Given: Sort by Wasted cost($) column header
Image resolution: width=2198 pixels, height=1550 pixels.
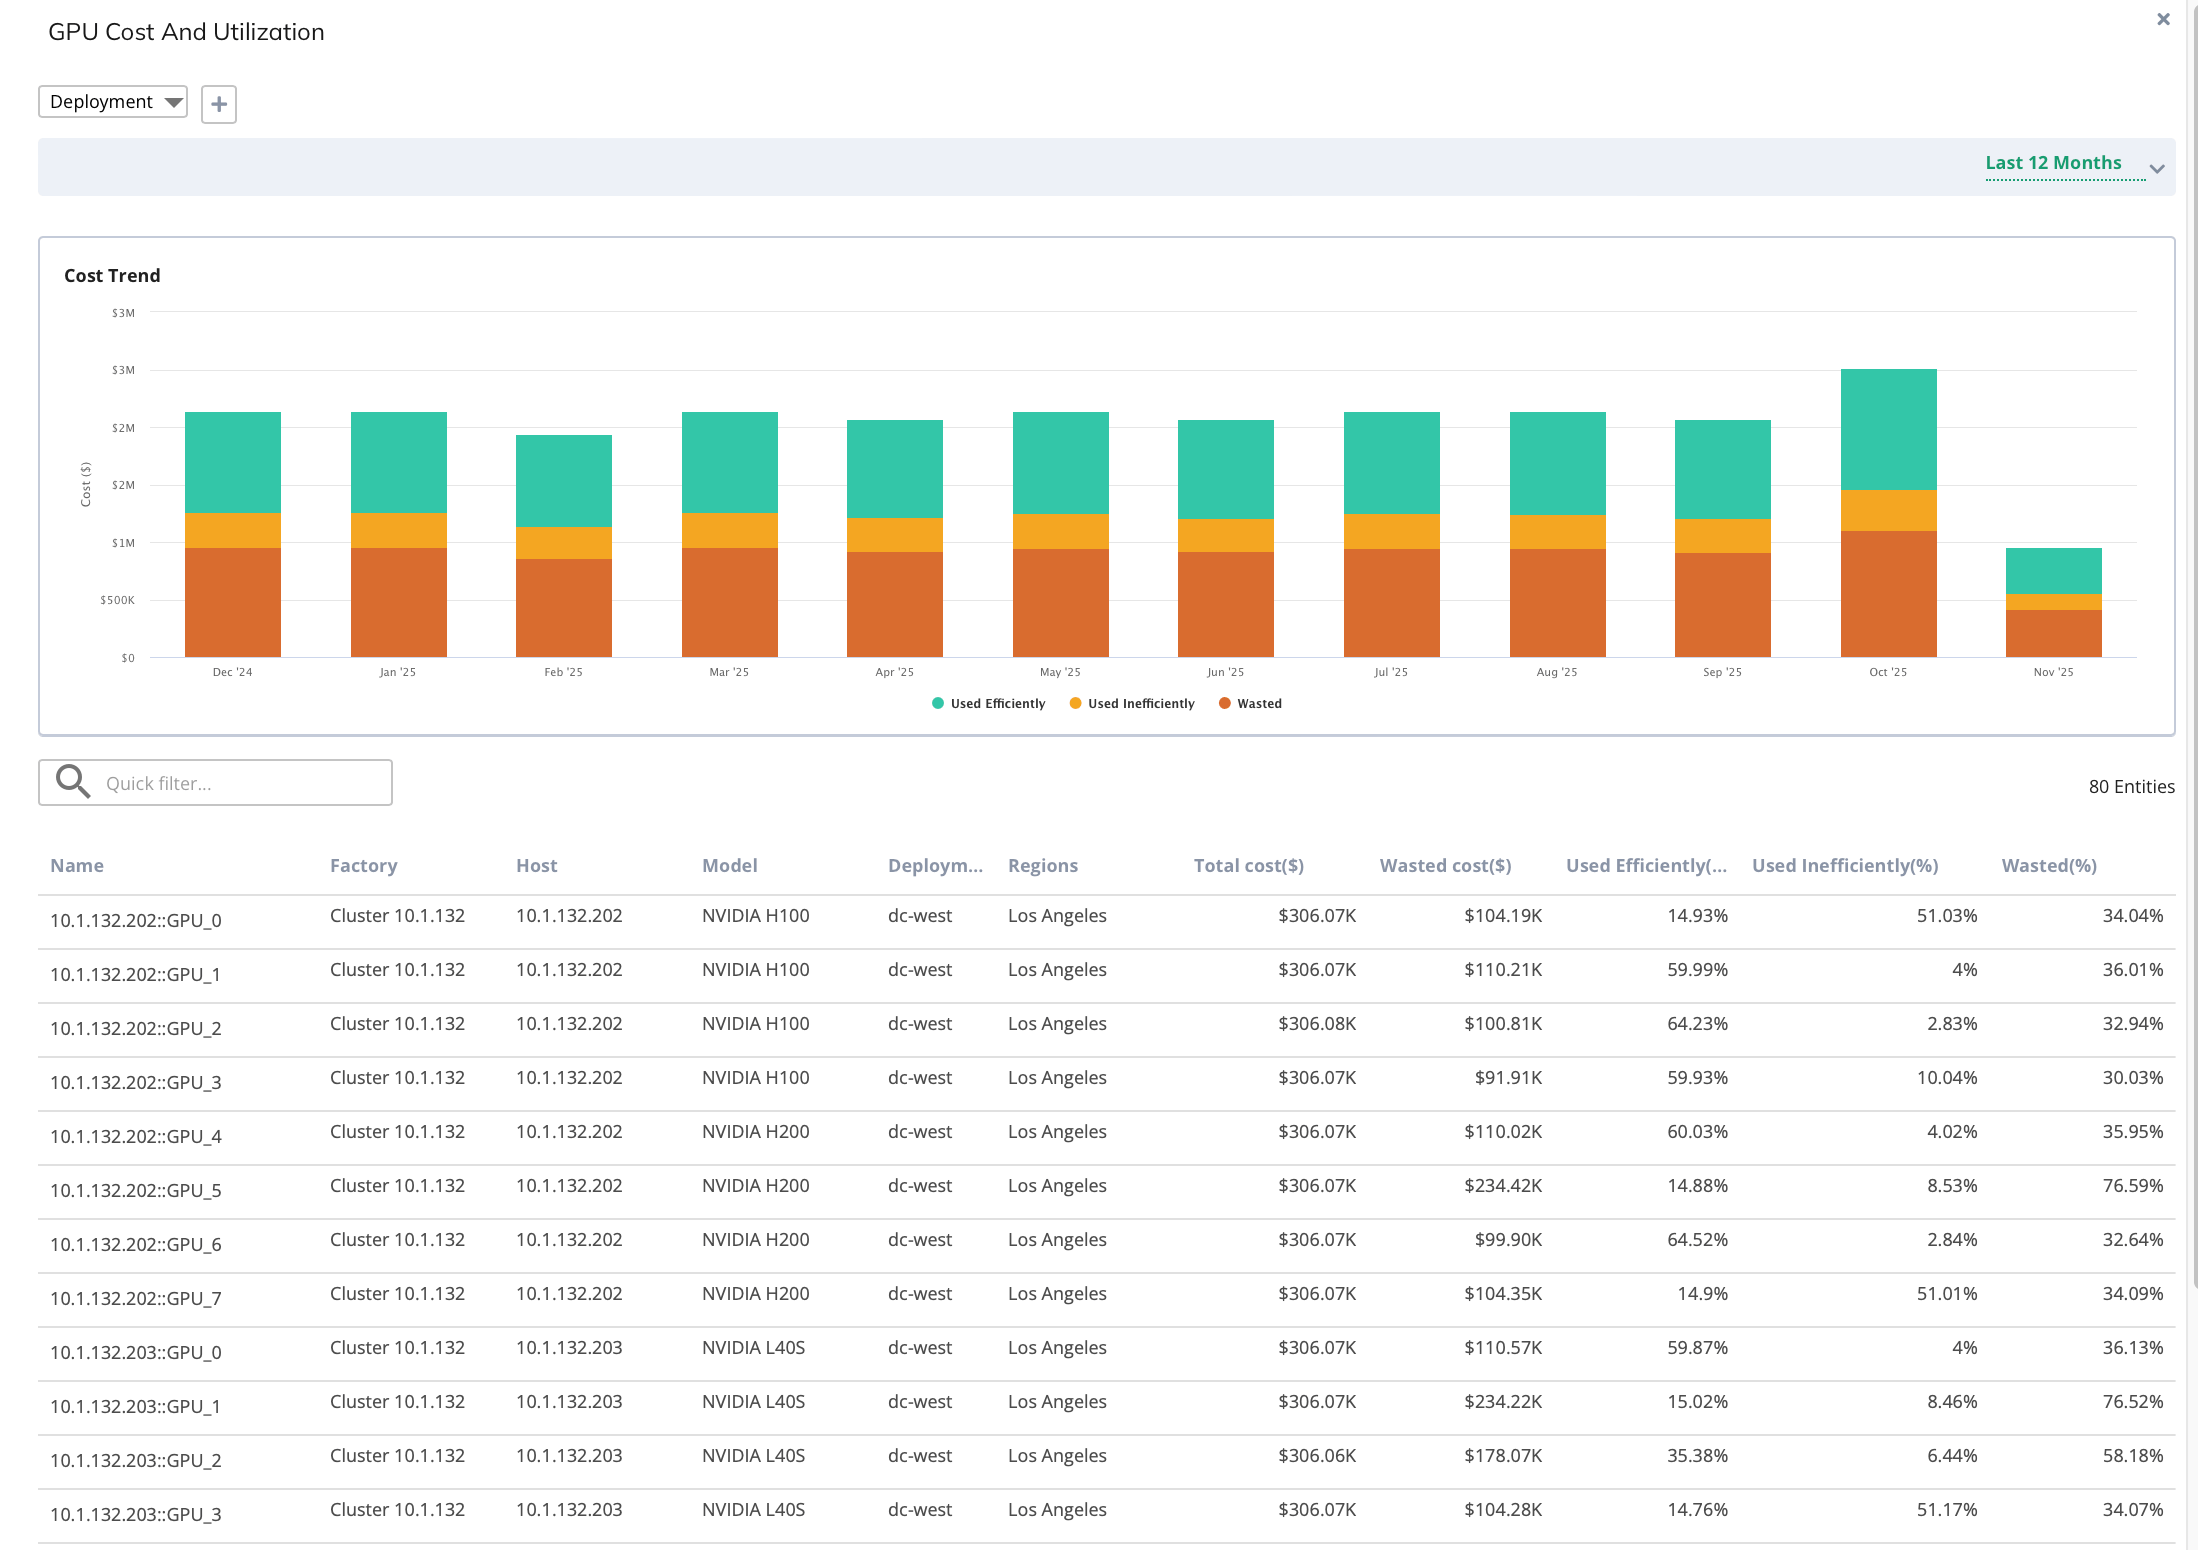Looking at the screenshot, I should (1445, 866).
